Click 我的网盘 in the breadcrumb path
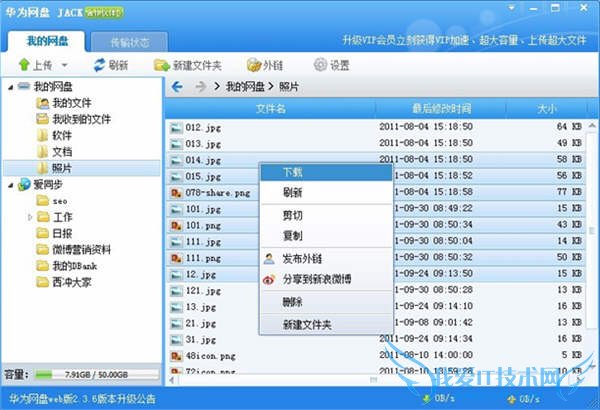The height and width of the screenshot is (410, 600). 245,87
